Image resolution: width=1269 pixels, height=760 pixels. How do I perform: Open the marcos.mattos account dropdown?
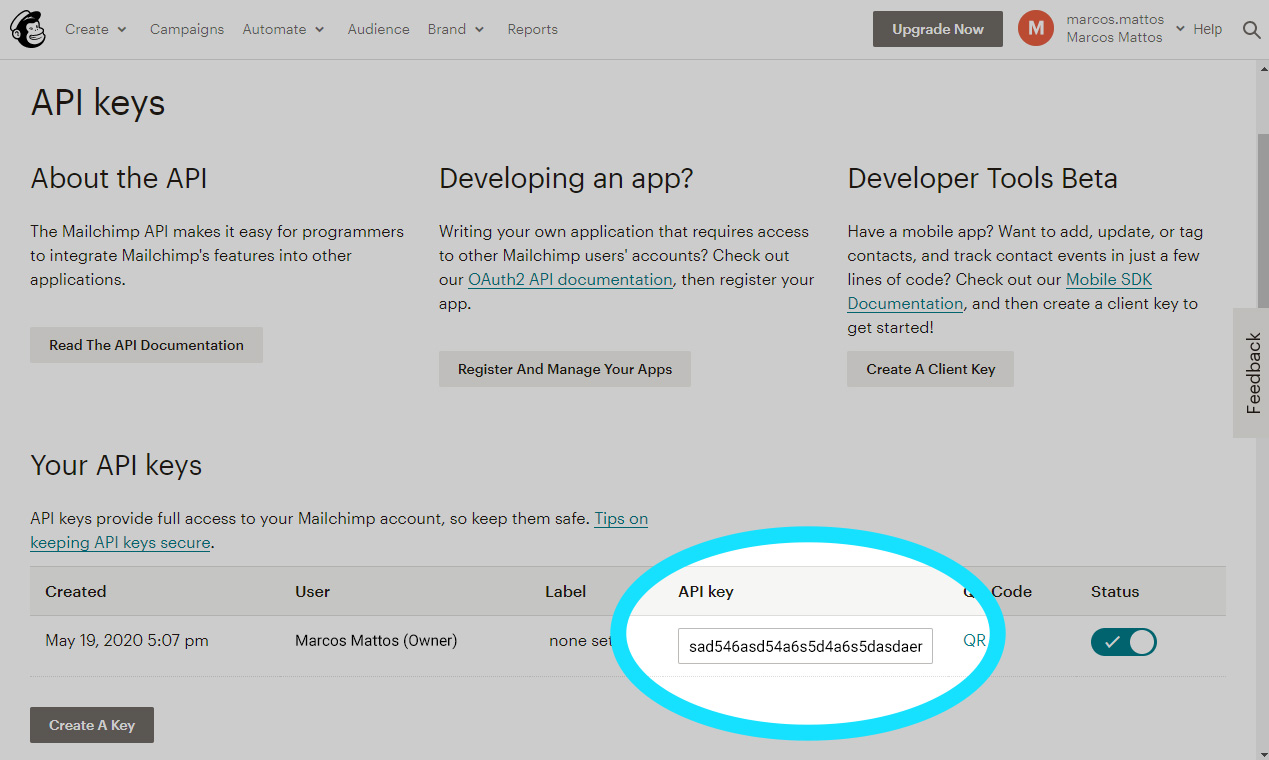coord(1125,28)
